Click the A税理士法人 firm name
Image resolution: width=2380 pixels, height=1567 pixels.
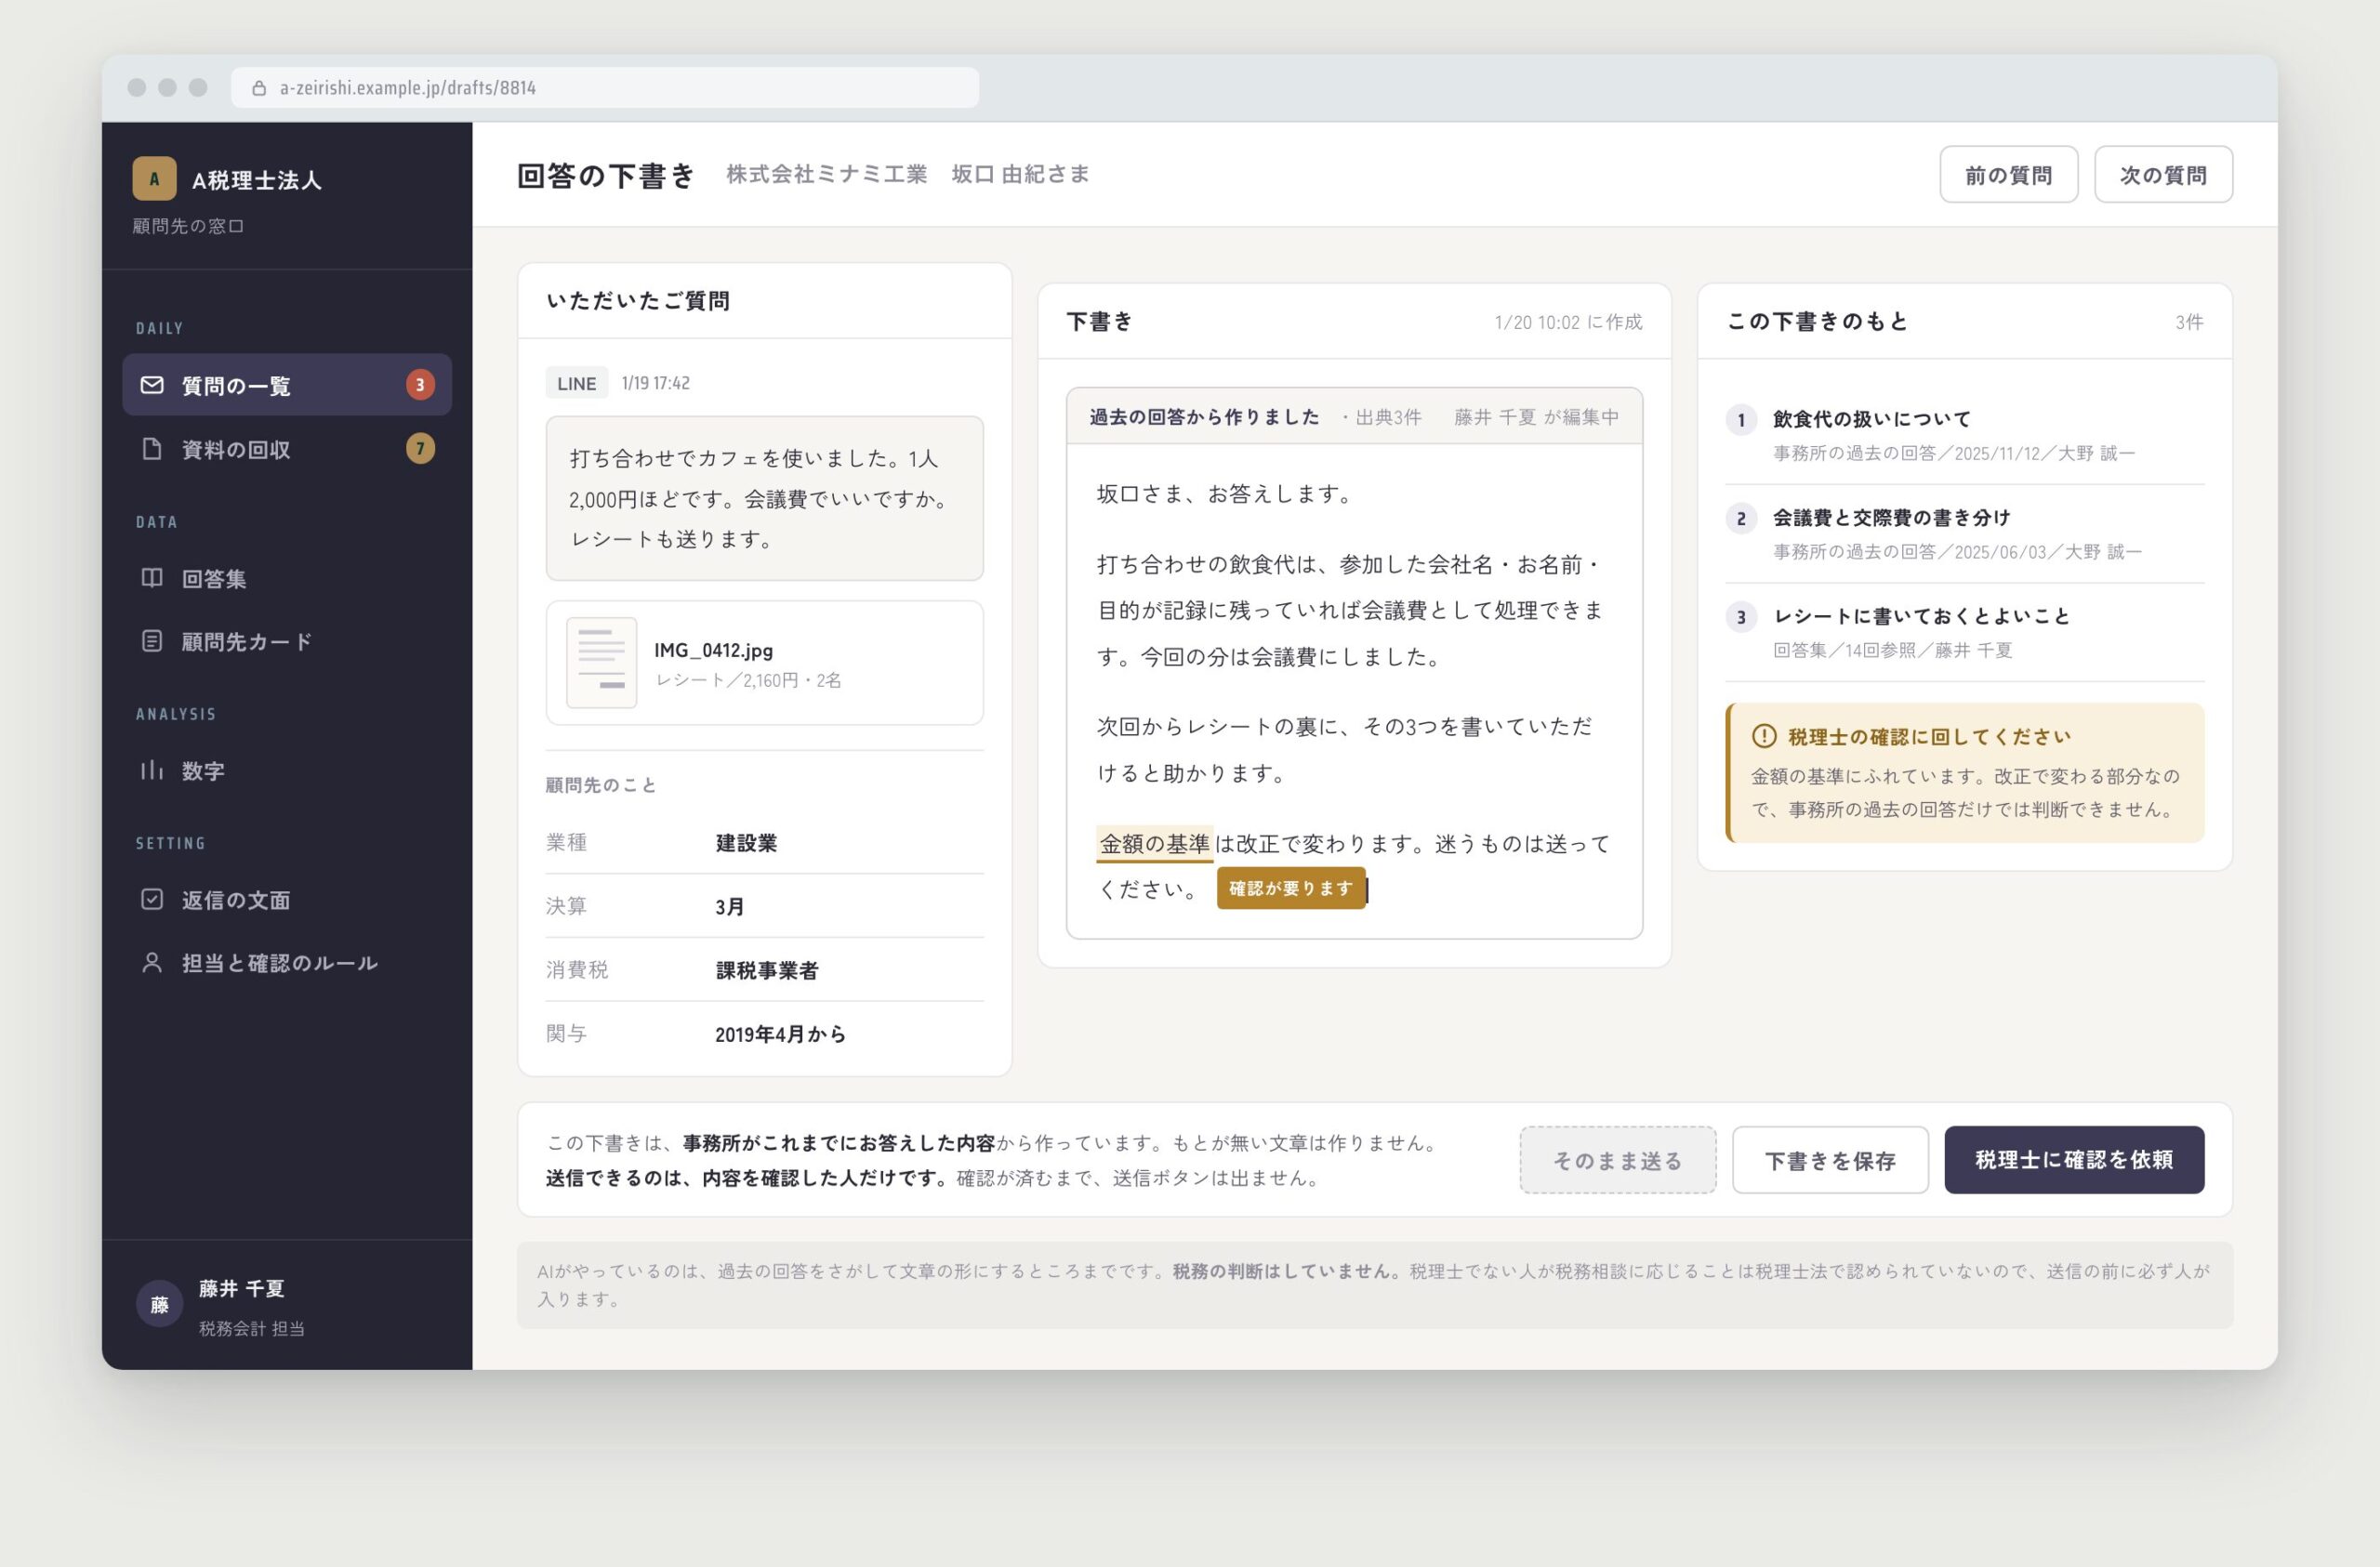coord(257,180)
